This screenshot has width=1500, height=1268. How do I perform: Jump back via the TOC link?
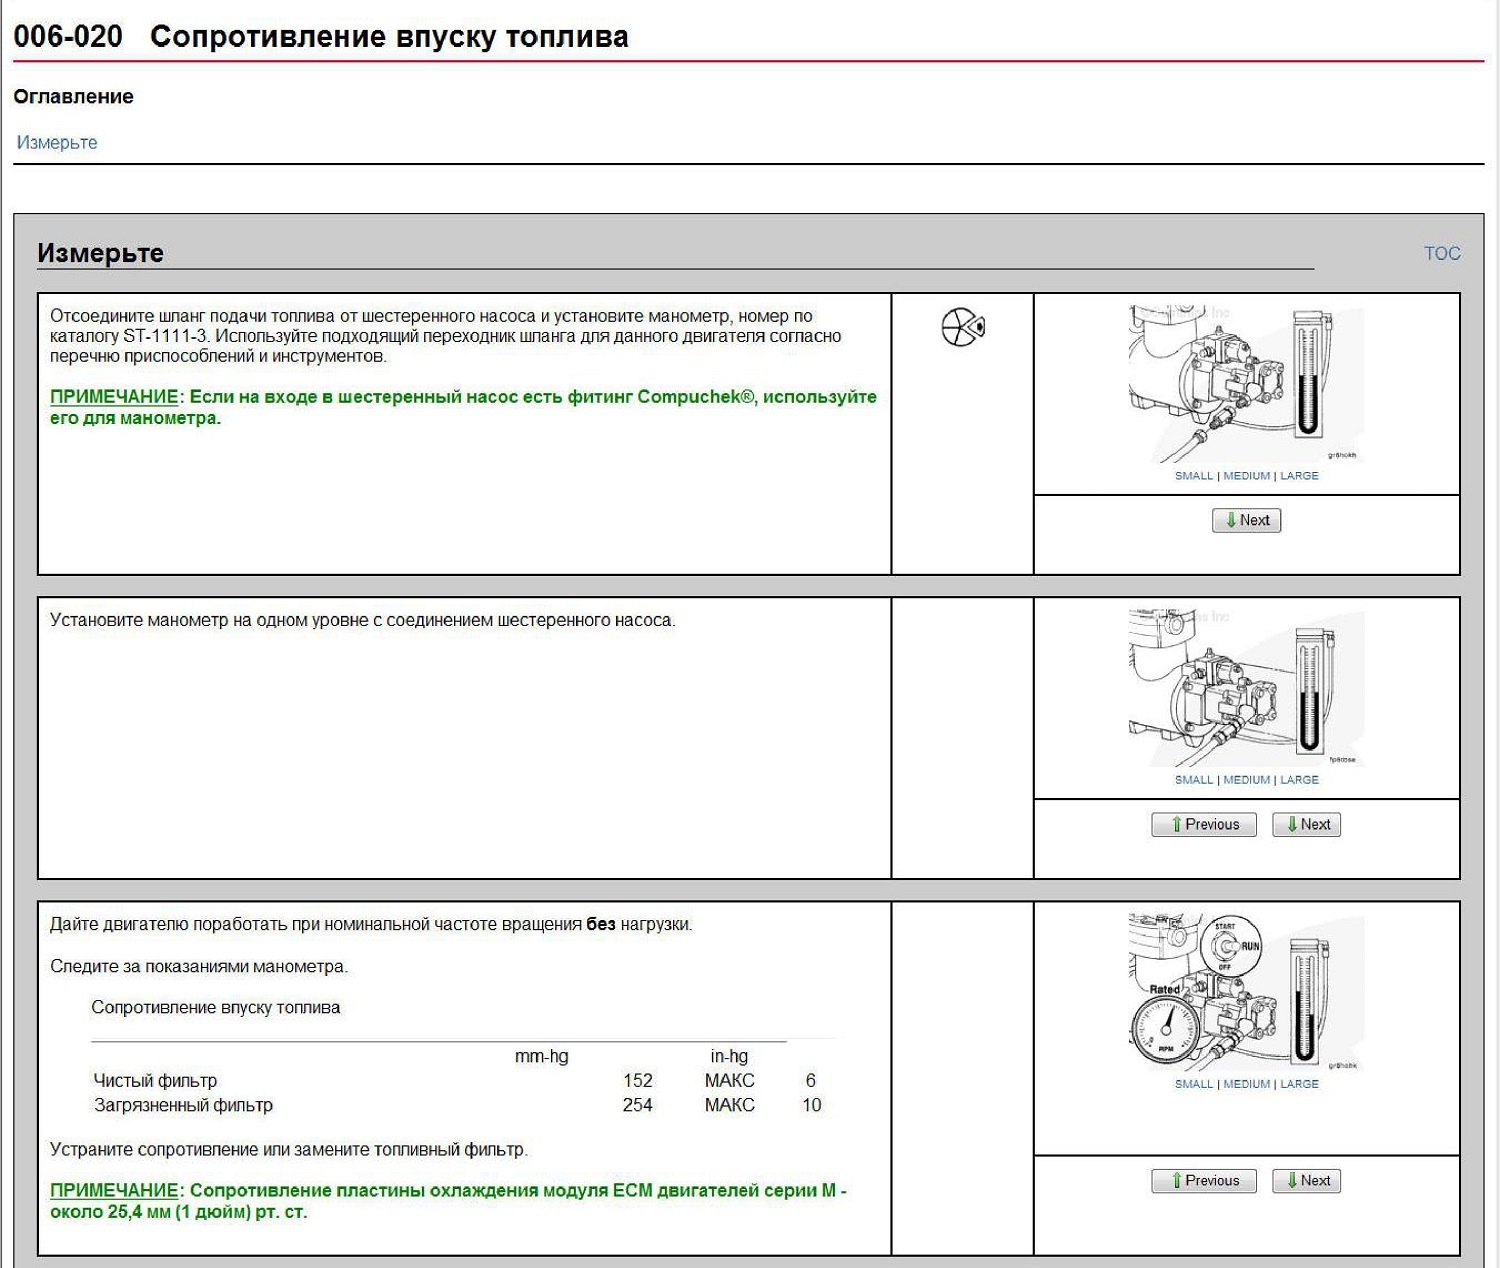click(1442, 253)
